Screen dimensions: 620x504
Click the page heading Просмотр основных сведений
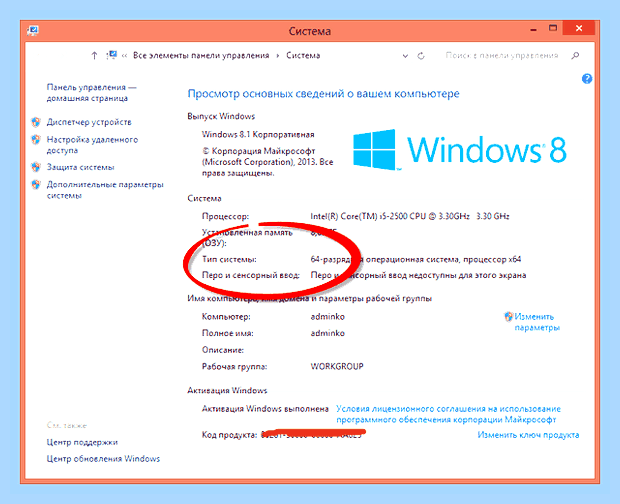(x=323, y=94)
